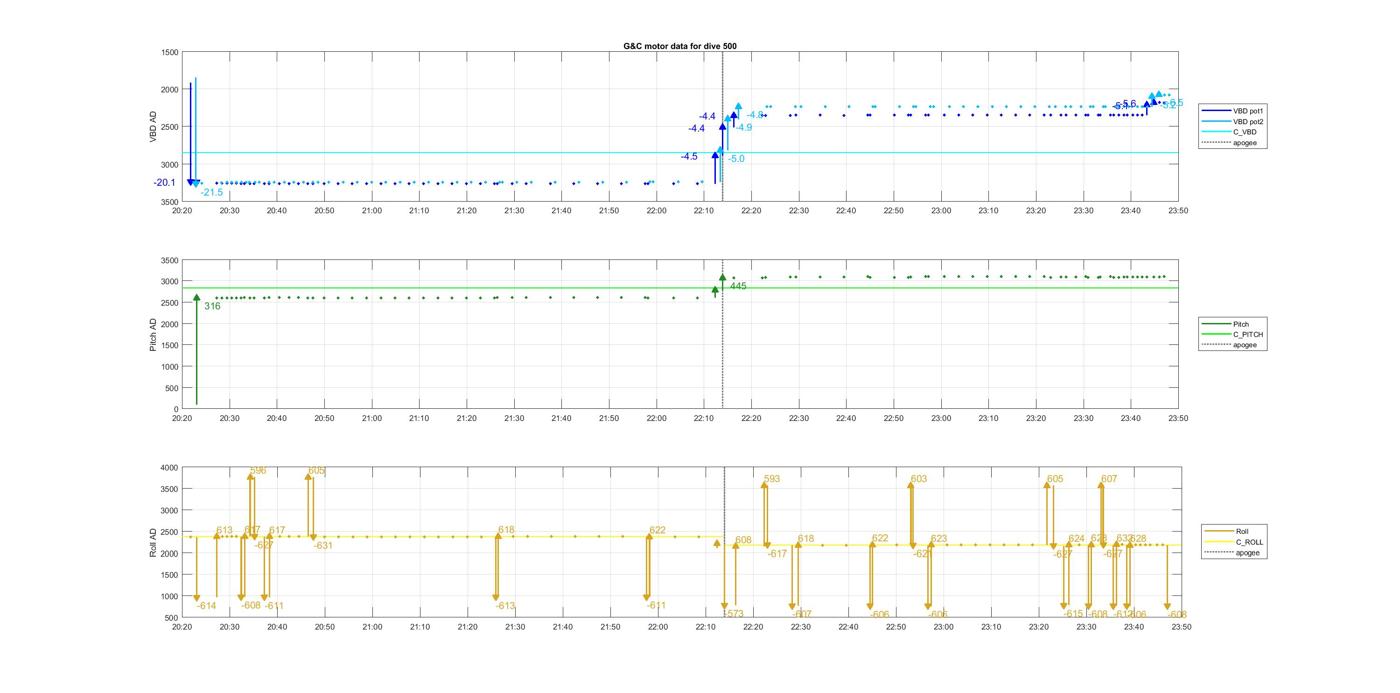
Task: Click the '624' roll data label
Action: coord(1076,539)
